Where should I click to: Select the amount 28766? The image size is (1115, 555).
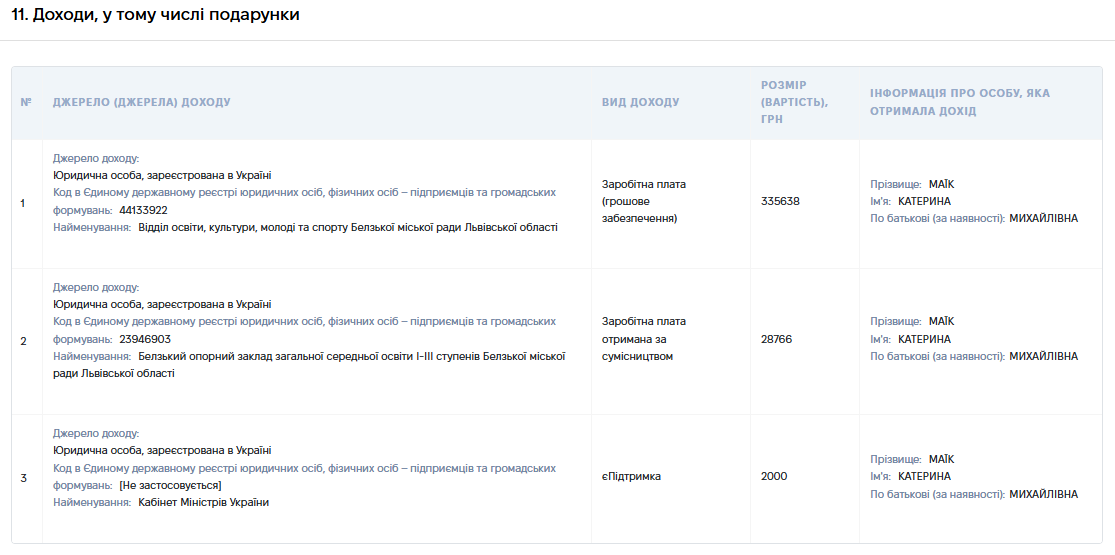(777, 339)
